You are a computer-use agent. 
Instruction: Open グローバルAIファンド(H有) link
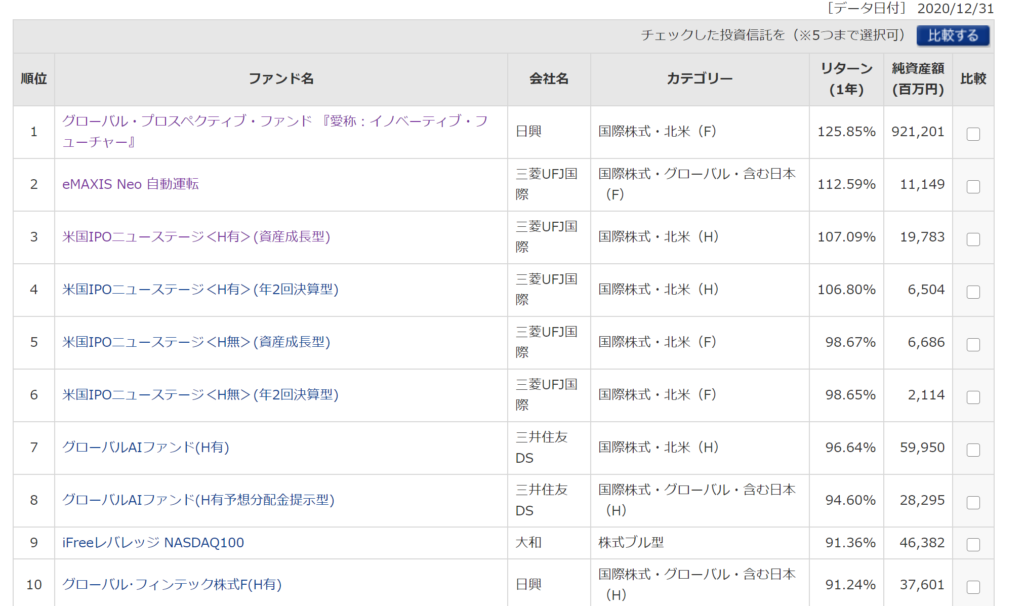point(145,447)
